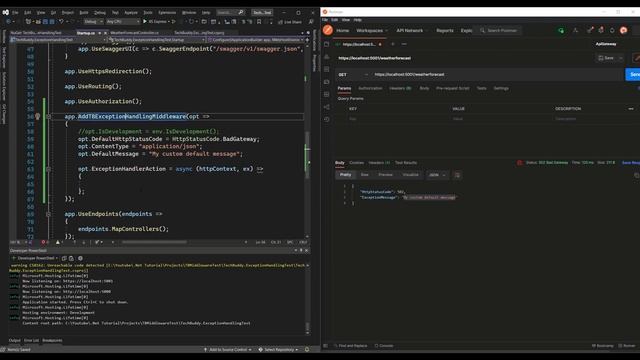Open Postman invite people icon
The image size is (640, 360).
pos(575,30)
